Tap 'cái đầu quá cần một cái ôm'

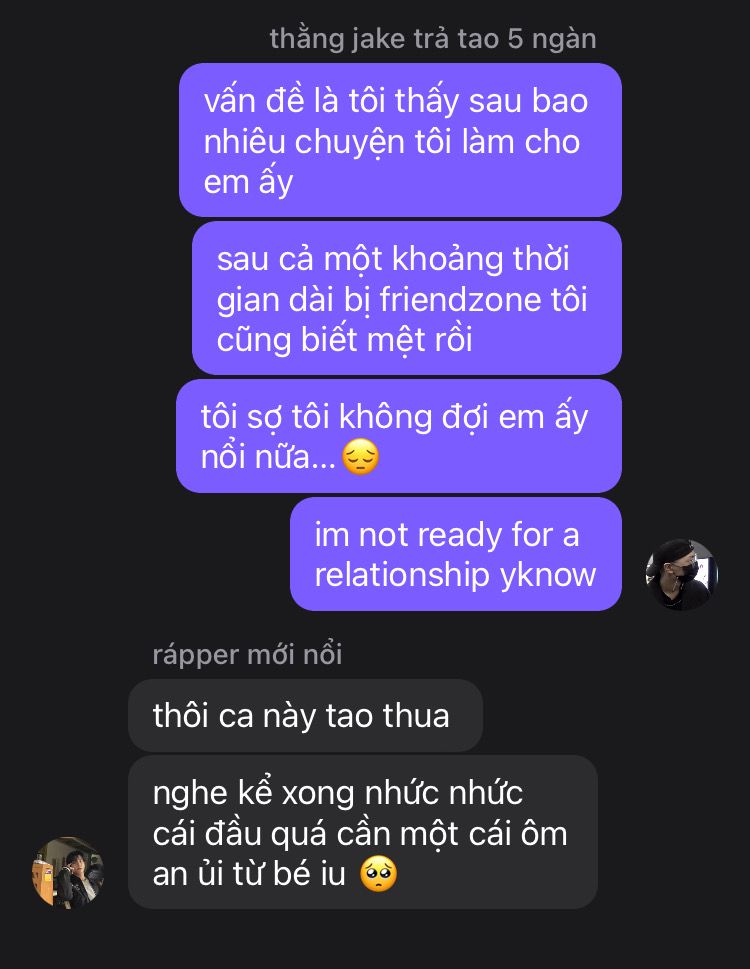pos(360,834)
